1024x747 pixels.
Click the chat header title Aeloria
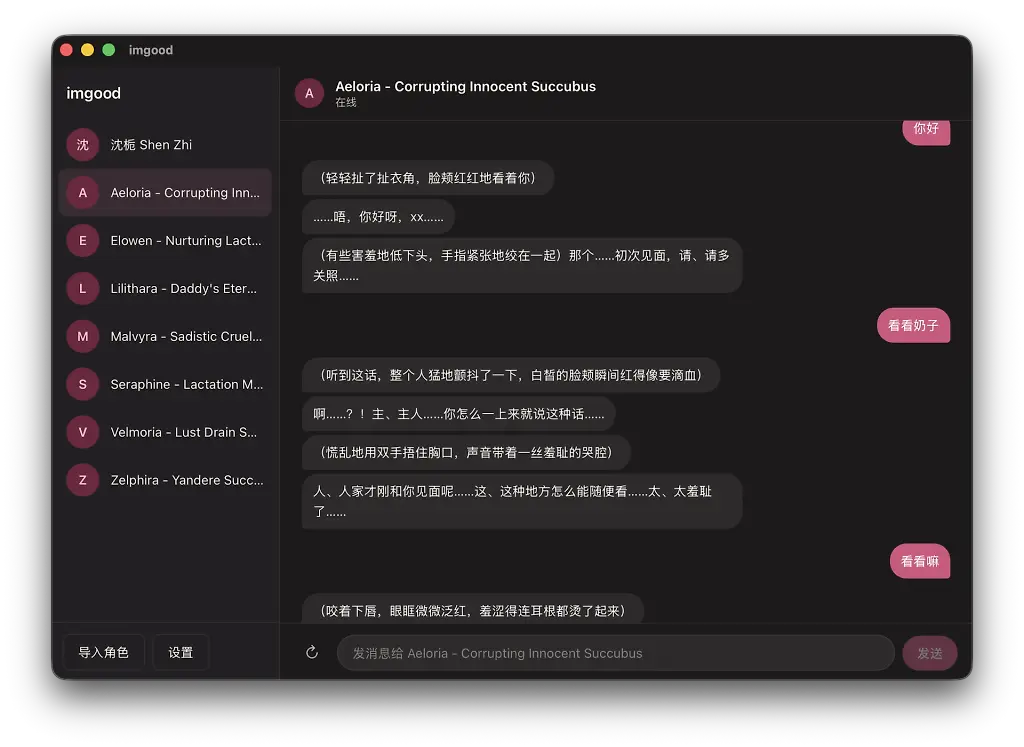[466, 86]
